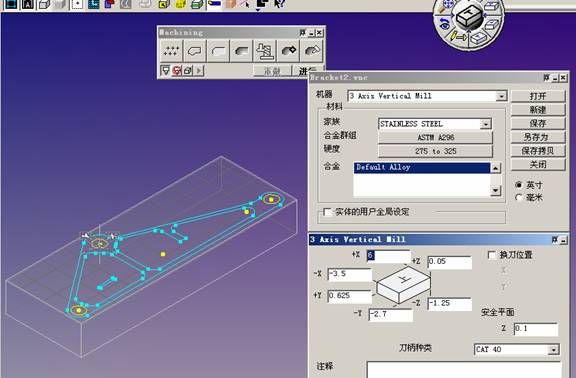The width and height of the screenshot is (576, 378).
Task: Open the machine tool icon in the Machining palette
Action: (265, 51)
